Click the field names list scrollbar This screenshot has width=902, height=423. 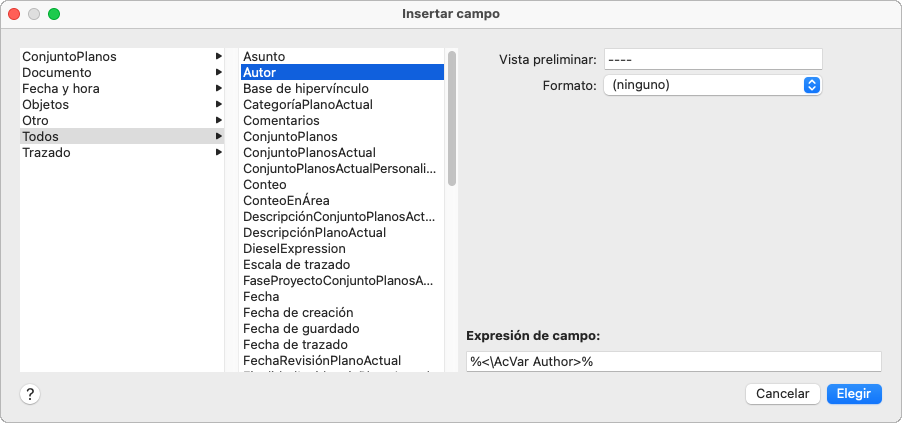tap(452, 120)
